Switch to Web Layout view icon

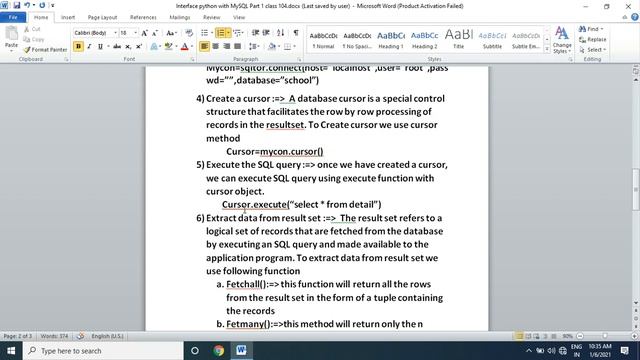(x=536, y=336)
